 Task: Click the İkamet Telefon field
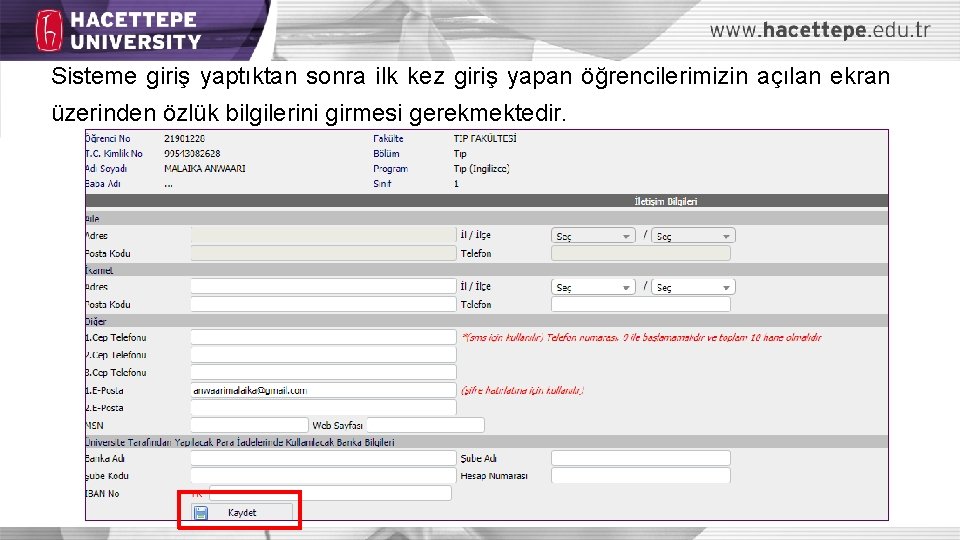tap(640, 304)
